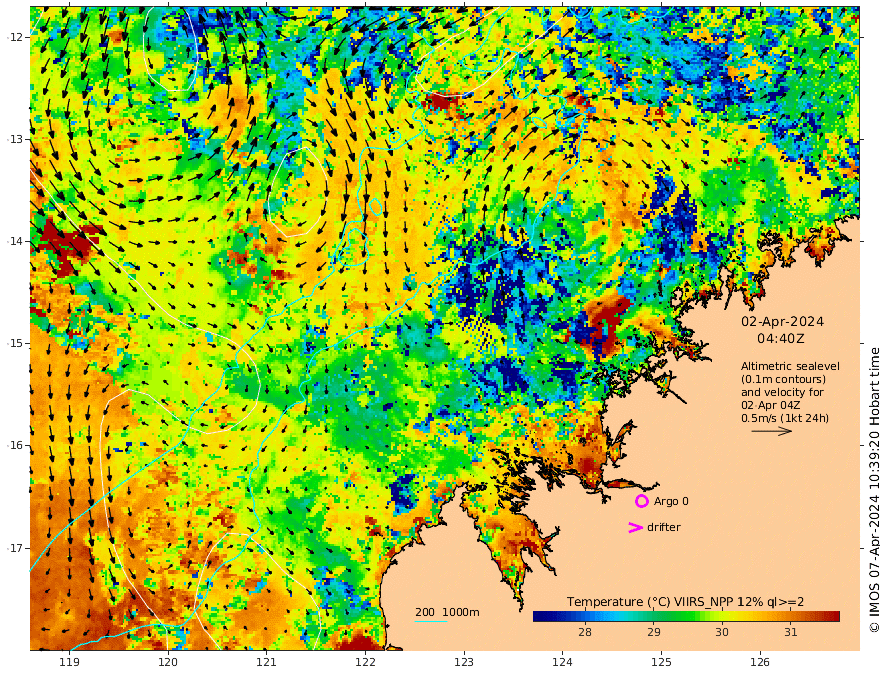The image size is (880, 680).
Task: Click the 'and velocity for' legend line
Action: pyautogui.click(x=782, y=392)
